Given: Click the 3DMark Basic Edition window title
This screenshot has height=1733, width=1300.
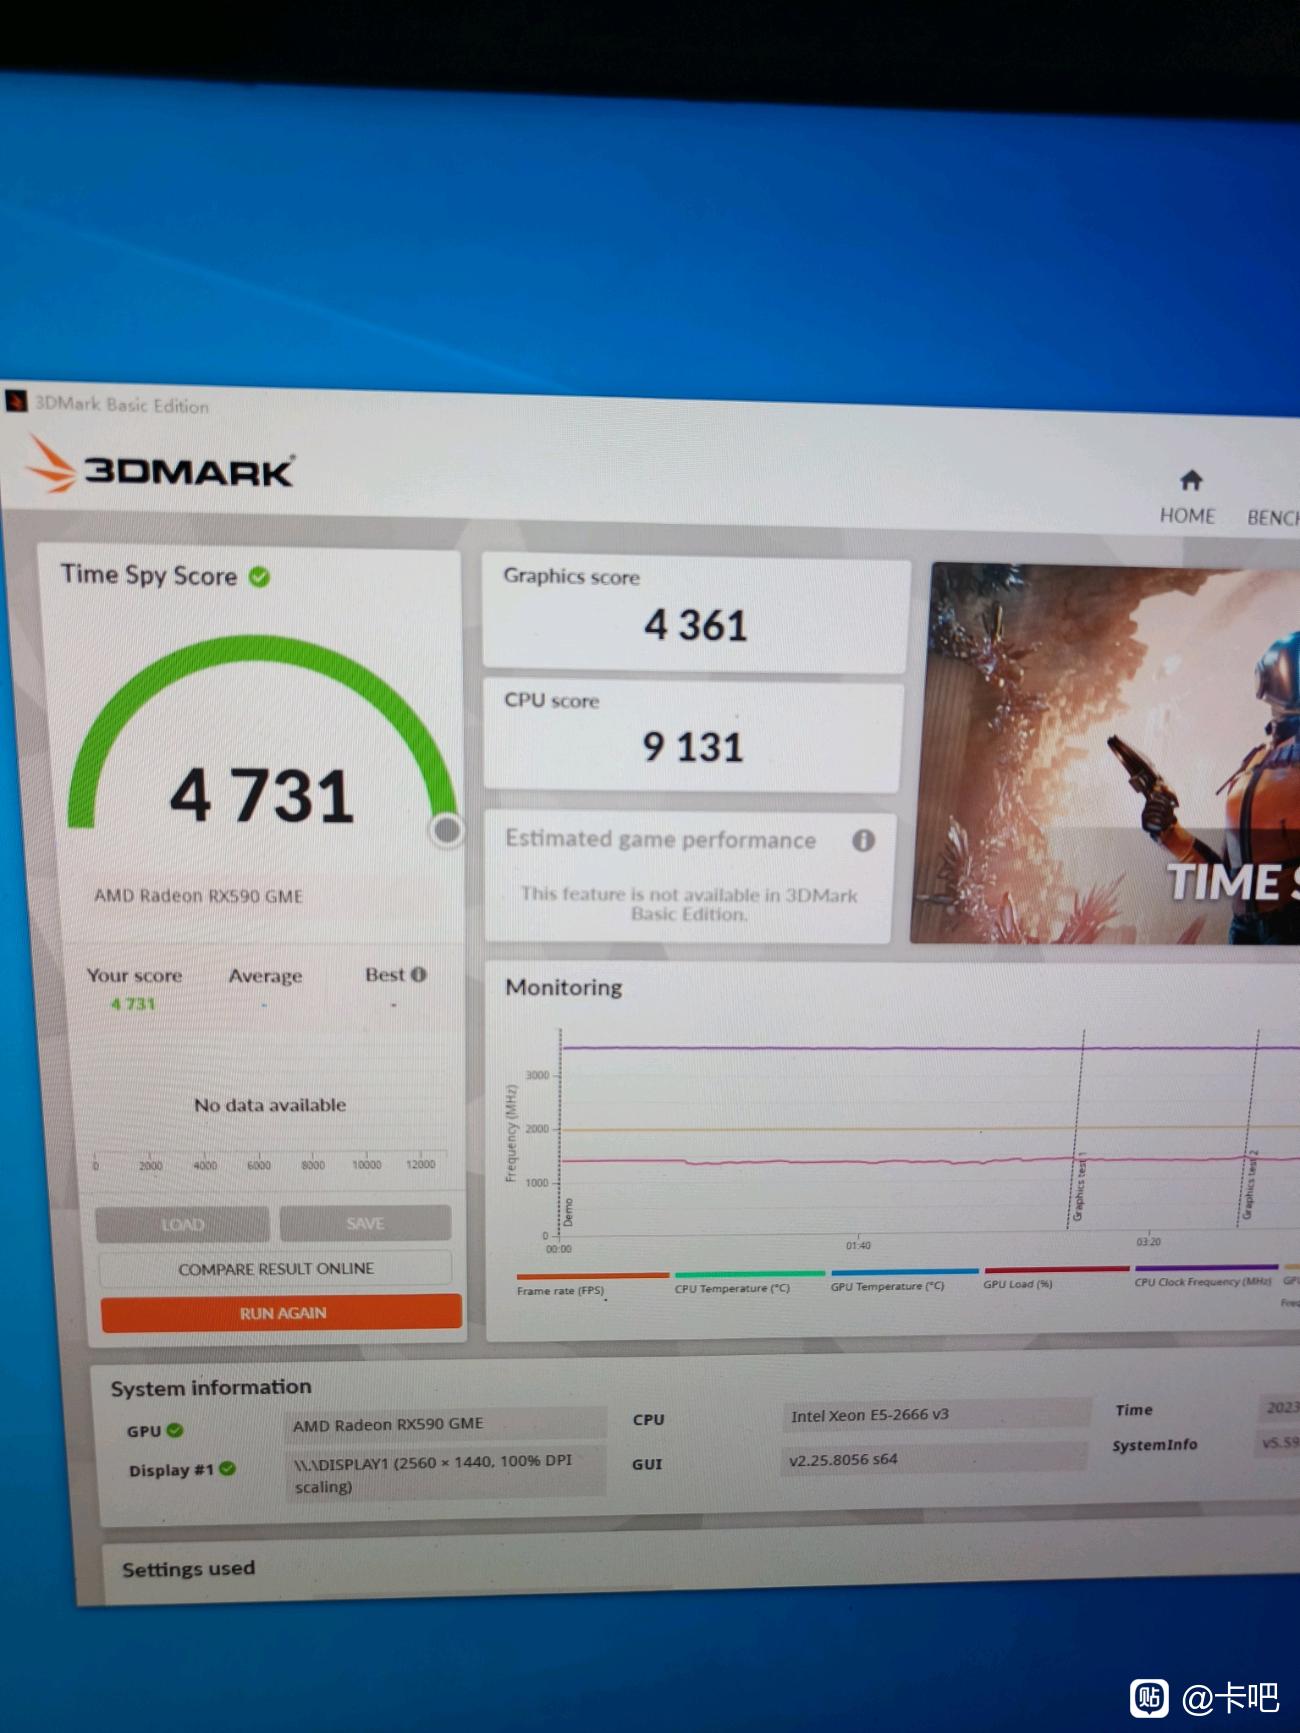Looking at the screenshot, I should 122,405.
